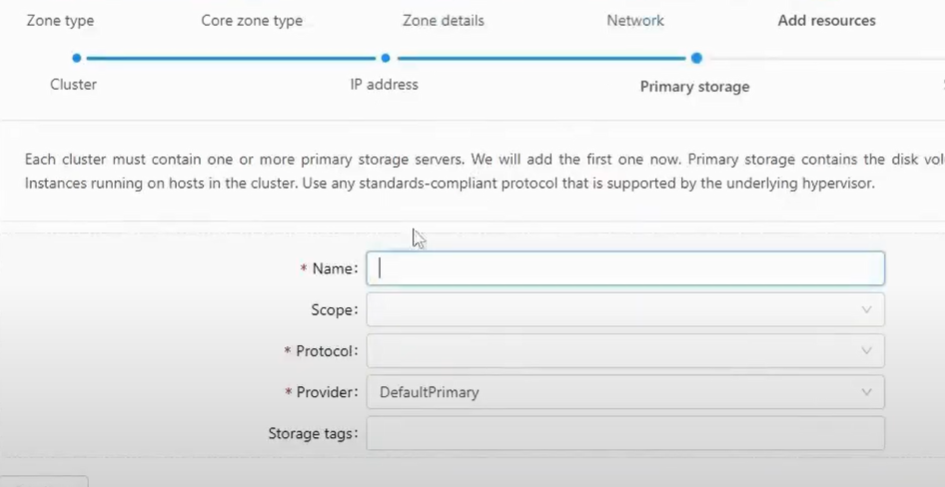Viewport: 945px width, 487px height.
Task: Click the Scope field label
Action: click(x=334, y=310)
